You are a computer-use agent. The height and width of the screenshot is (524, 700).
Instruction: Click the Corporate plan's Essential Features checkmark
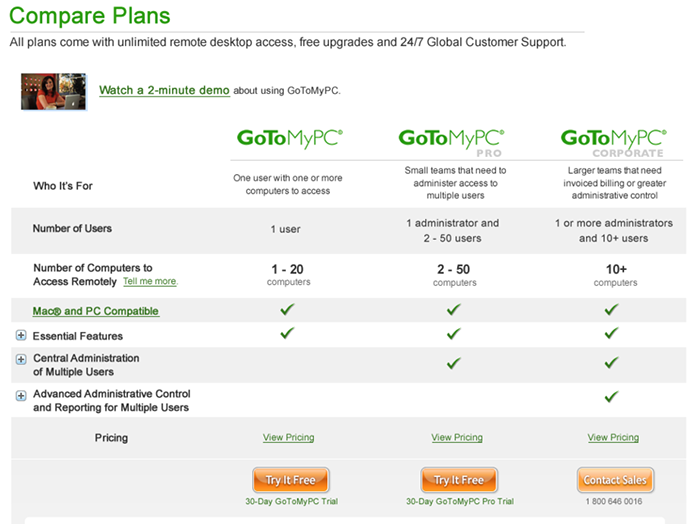point(612,333)
